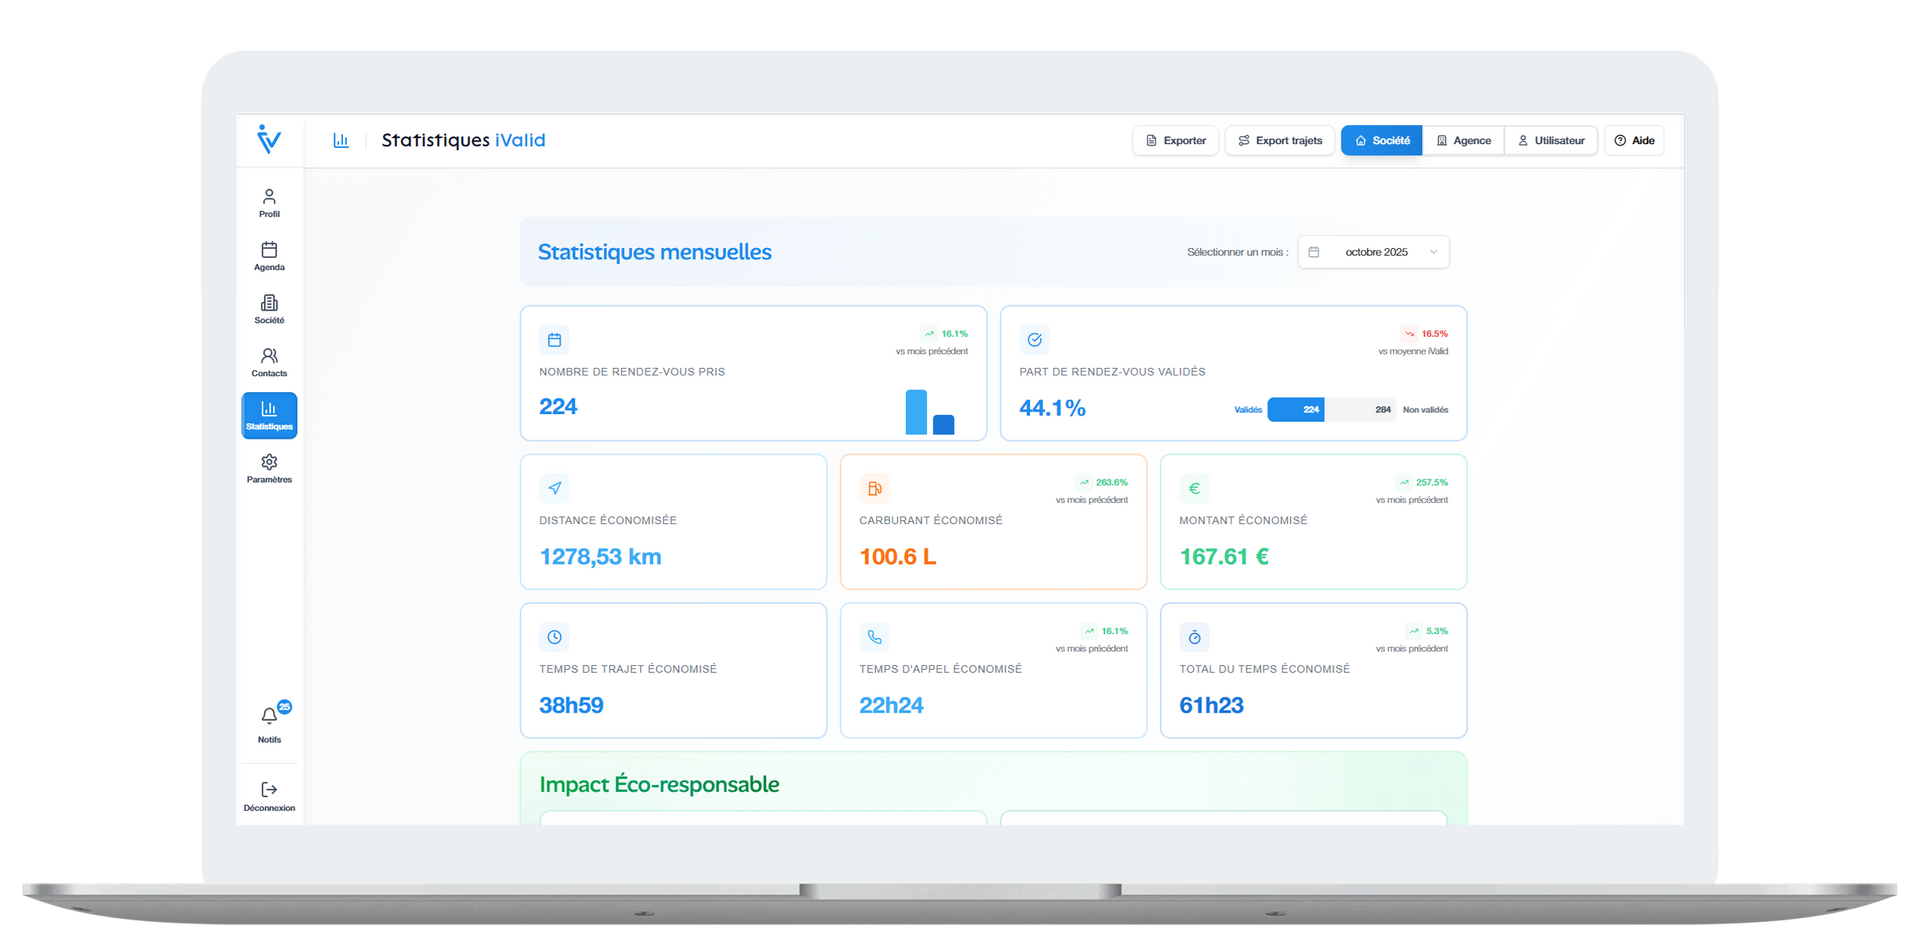Open the Contacts panel
This screenshot has height=947, width=1920.
(268, 362)
